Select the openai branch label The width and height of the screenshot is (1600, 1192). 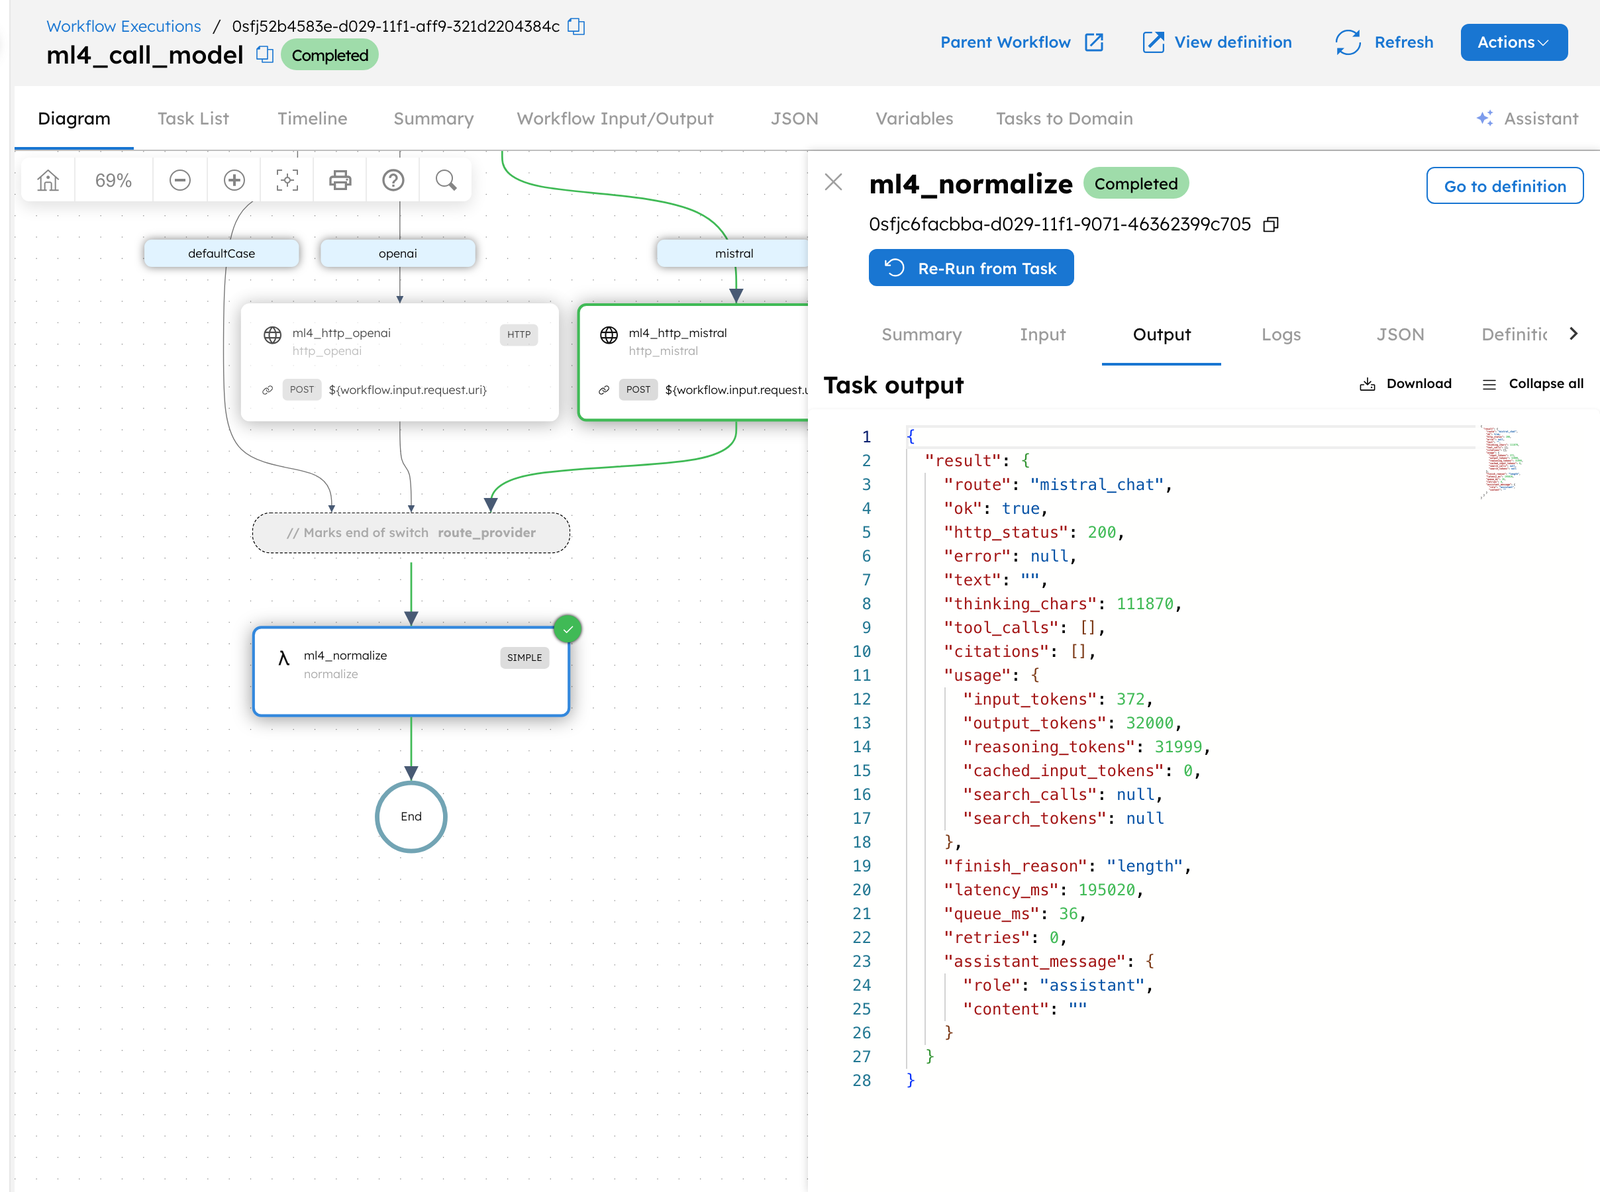click(398, 254)
